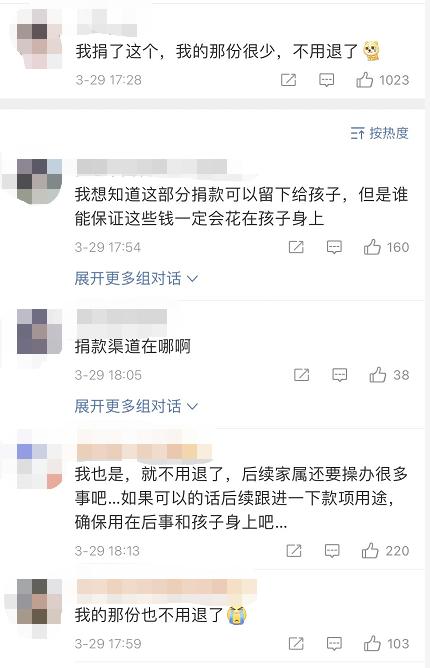
Task: Repost the 3-29 17:54 comment
Action: coord(296,247)
